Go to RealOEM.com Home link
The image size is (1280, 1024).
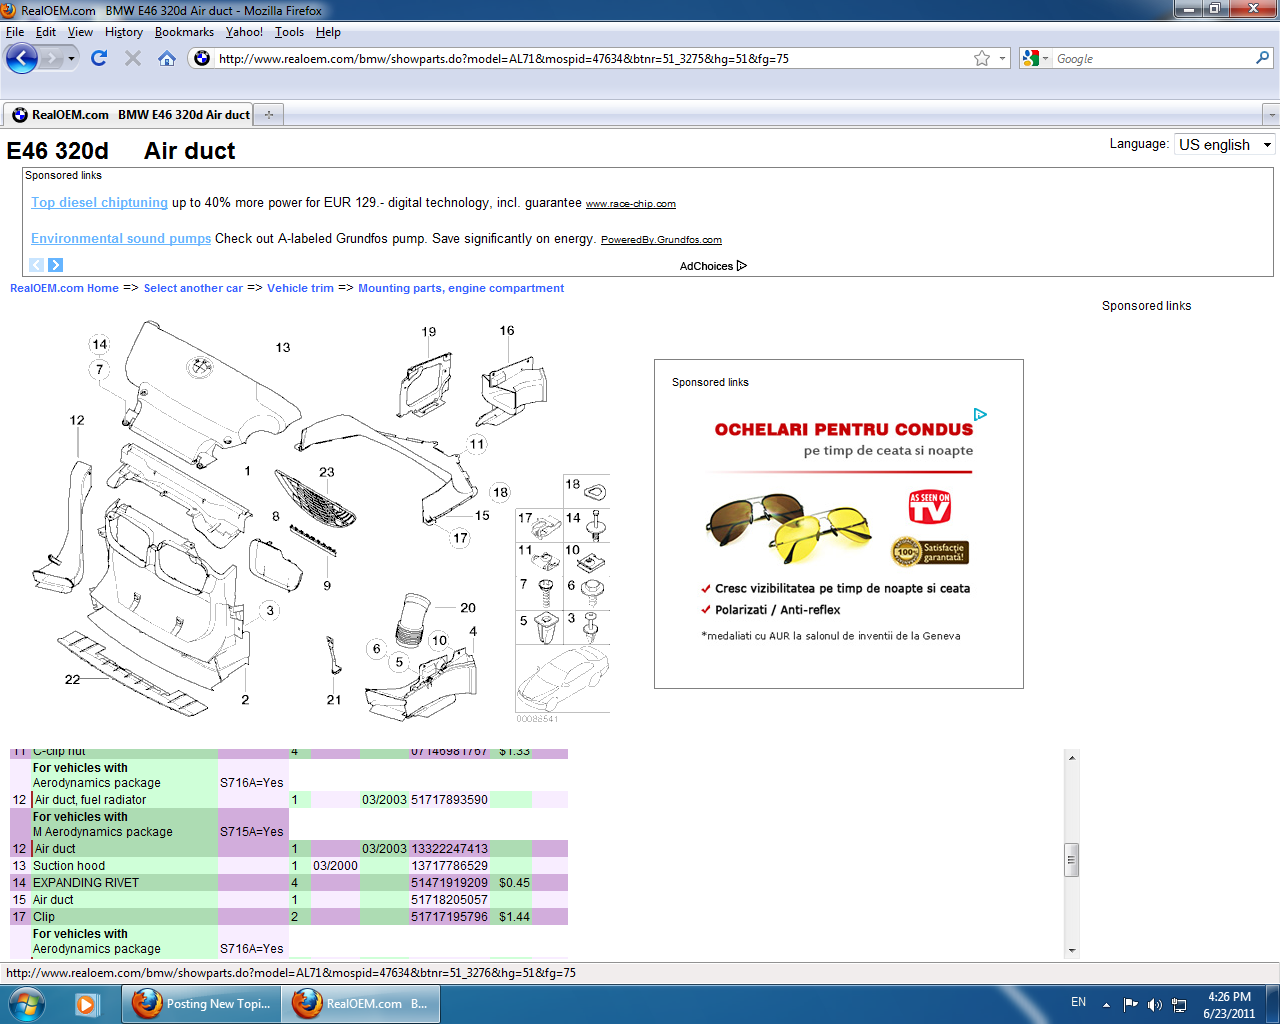pos(64,288)
